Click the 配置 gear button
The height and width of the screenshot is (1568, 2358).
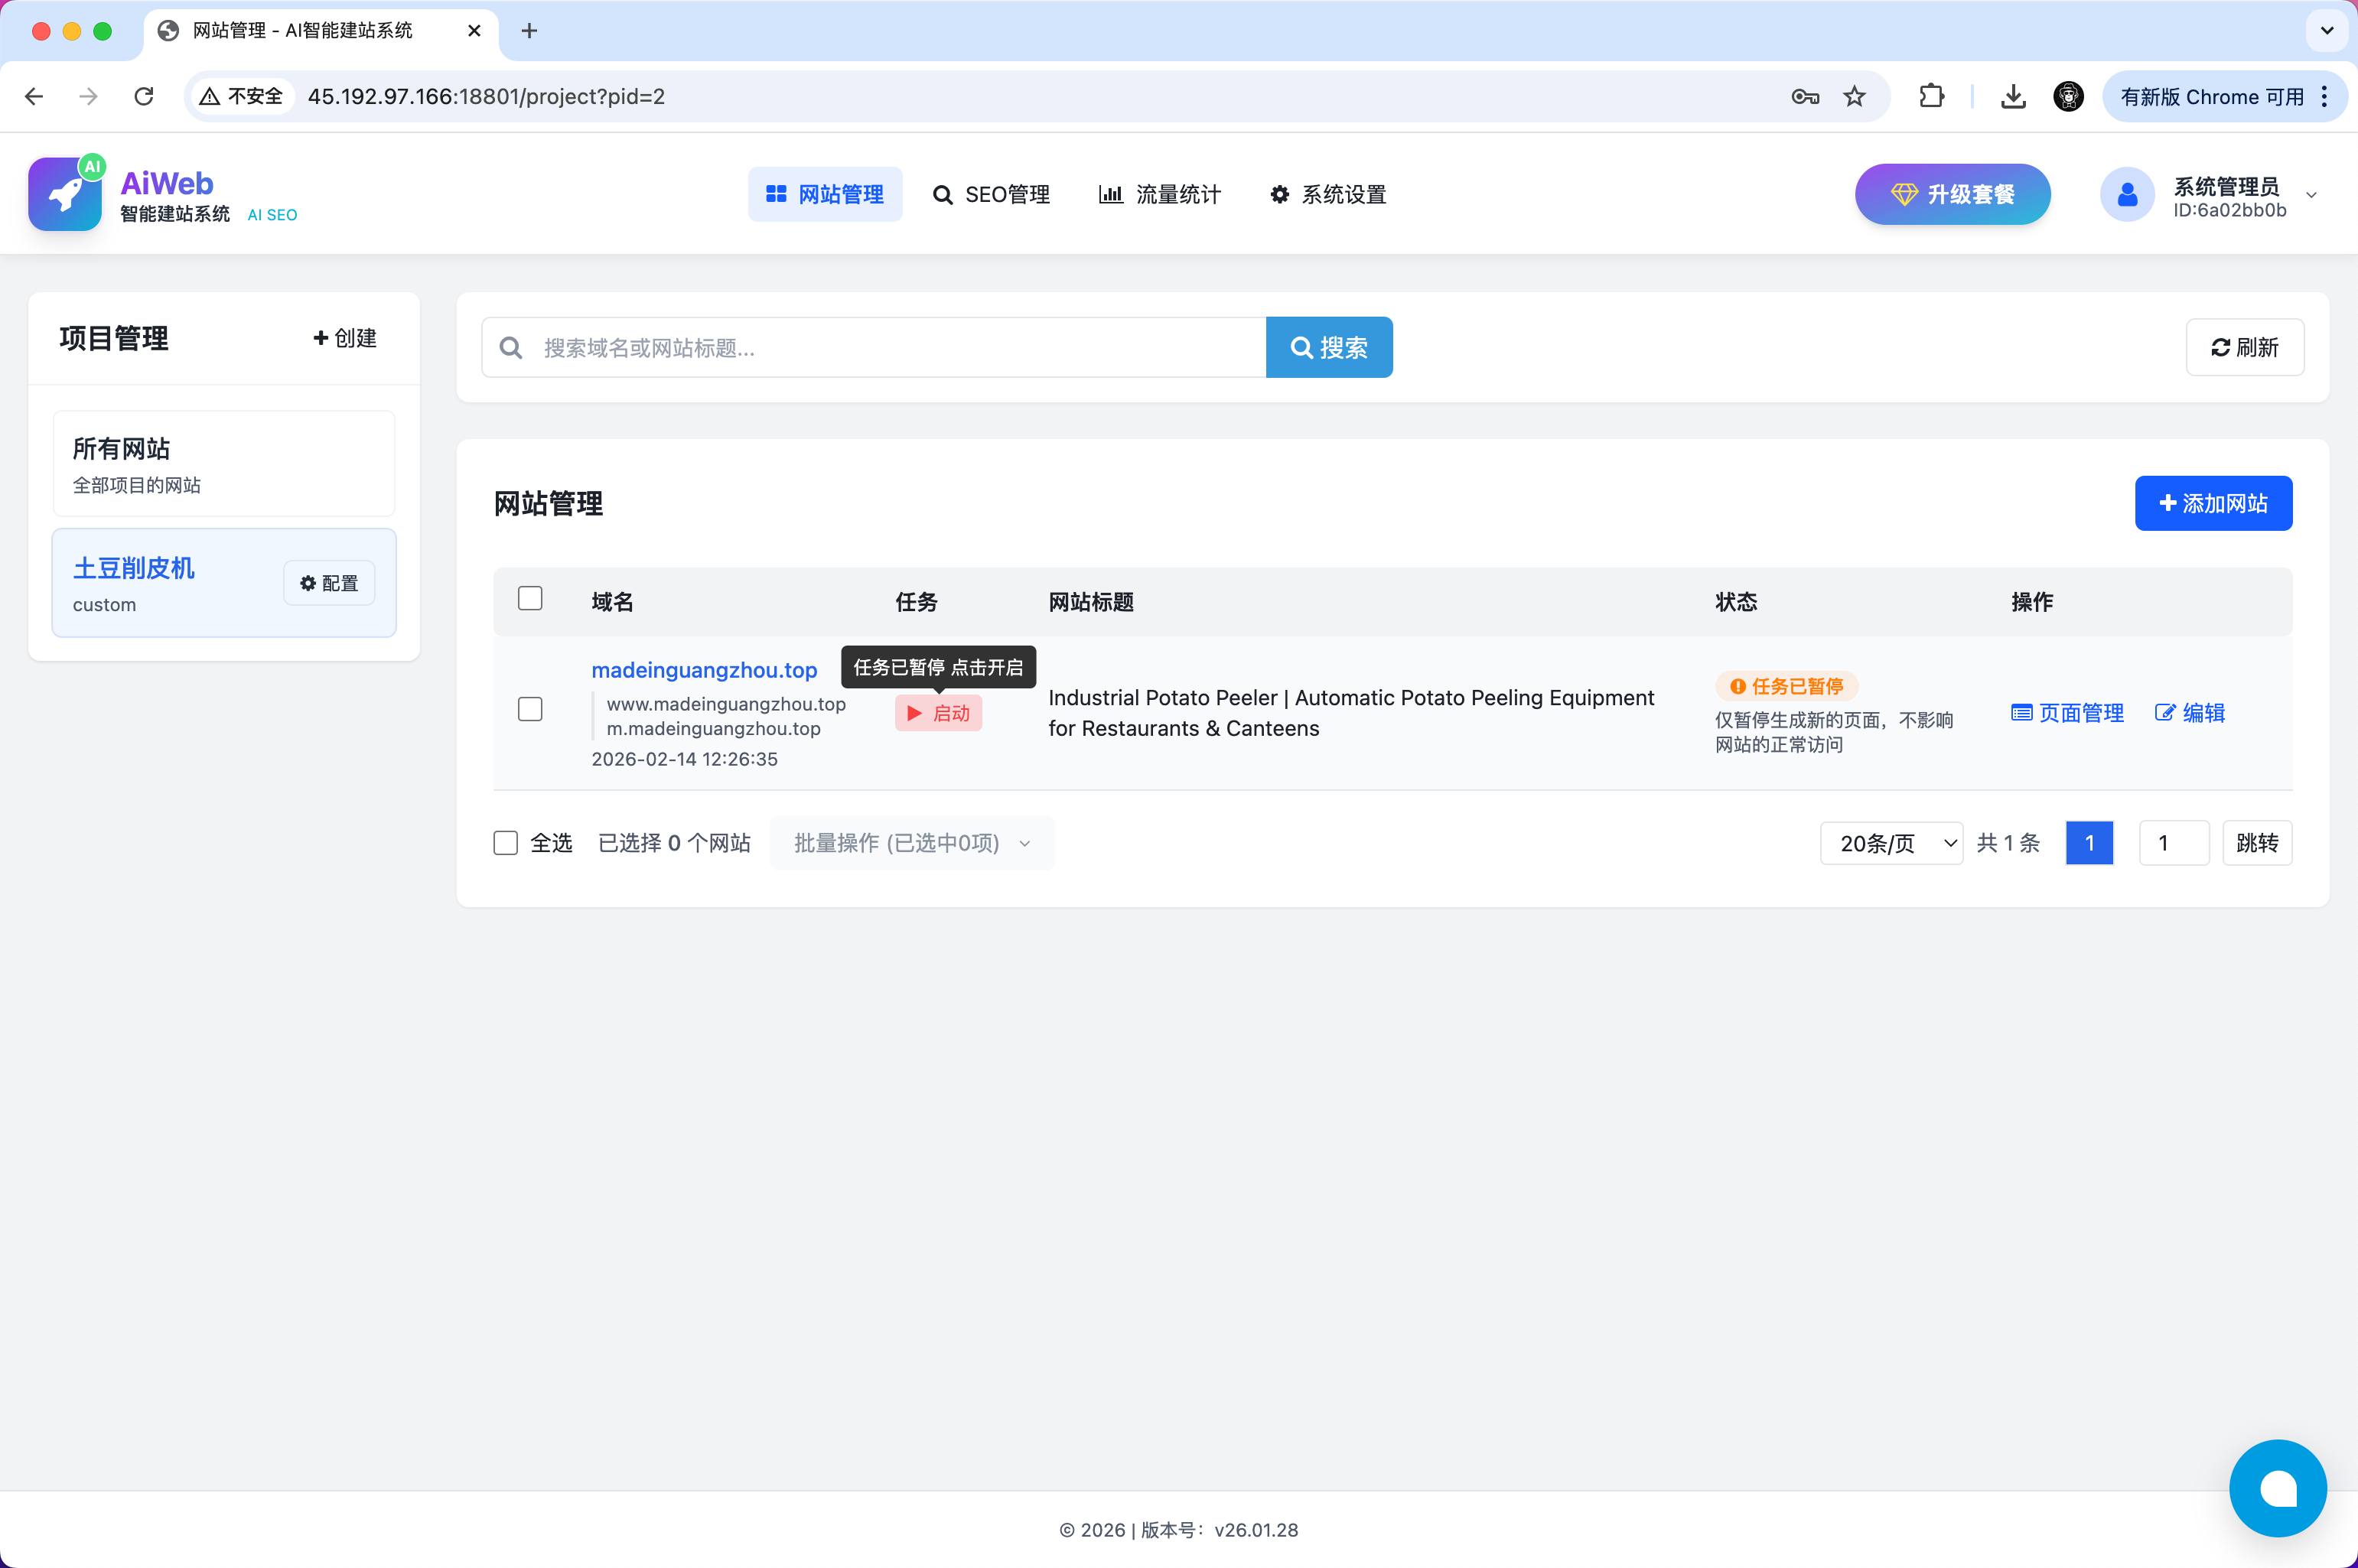329,583
